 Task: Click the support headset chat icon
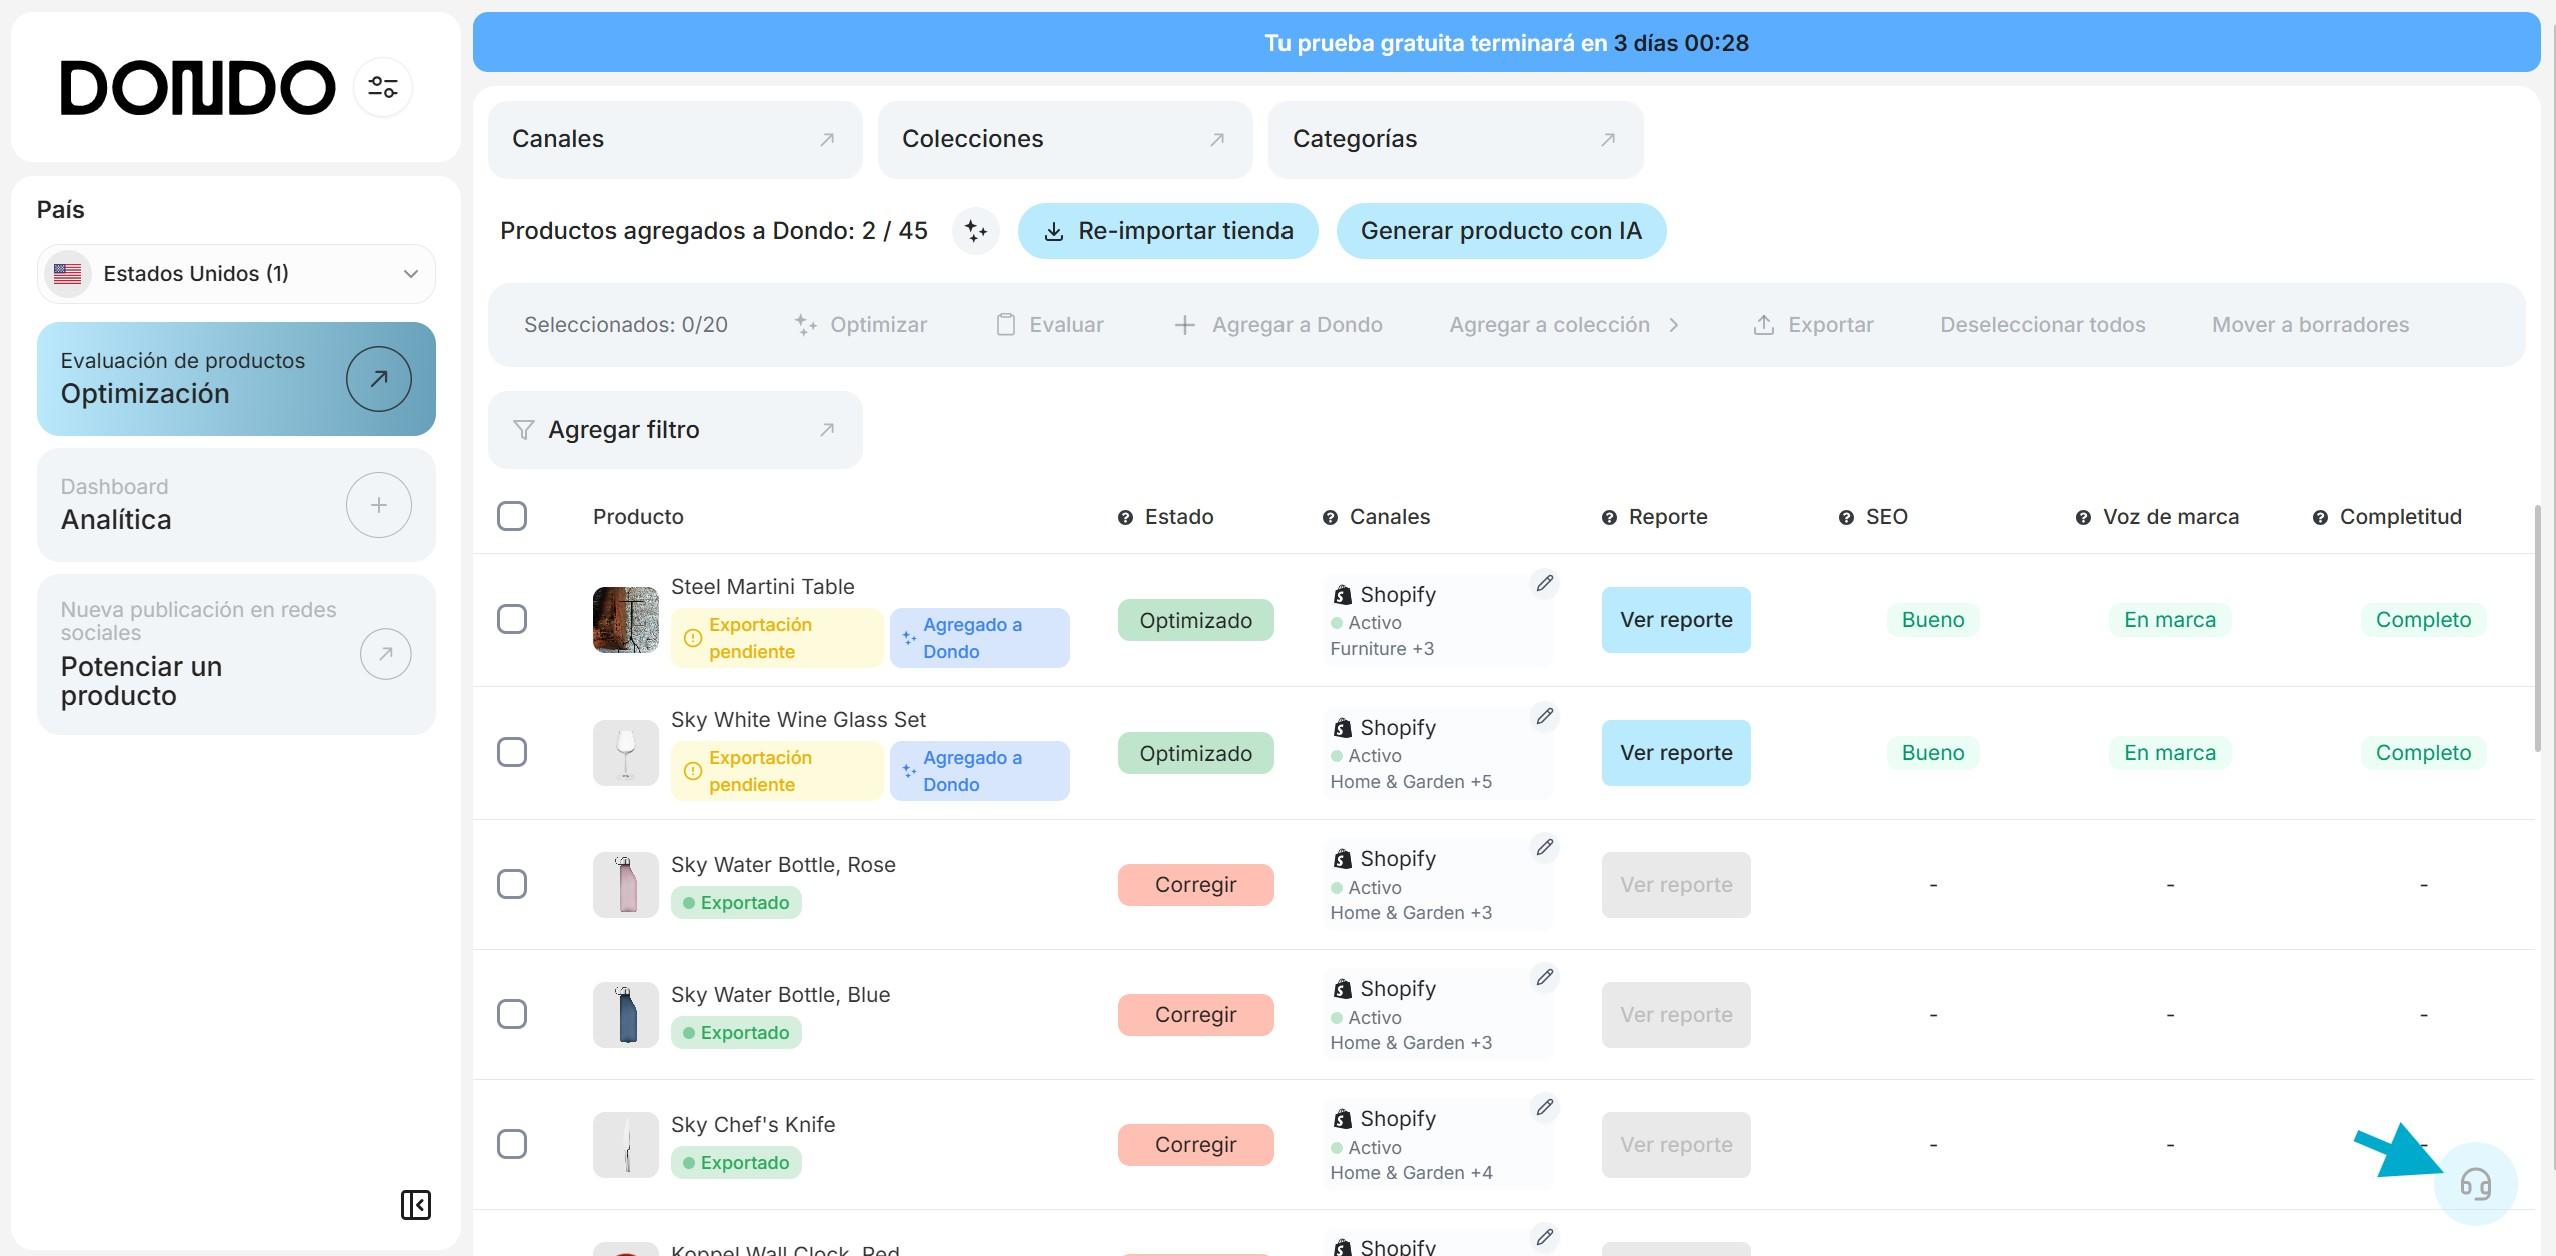(2475, 1184)
